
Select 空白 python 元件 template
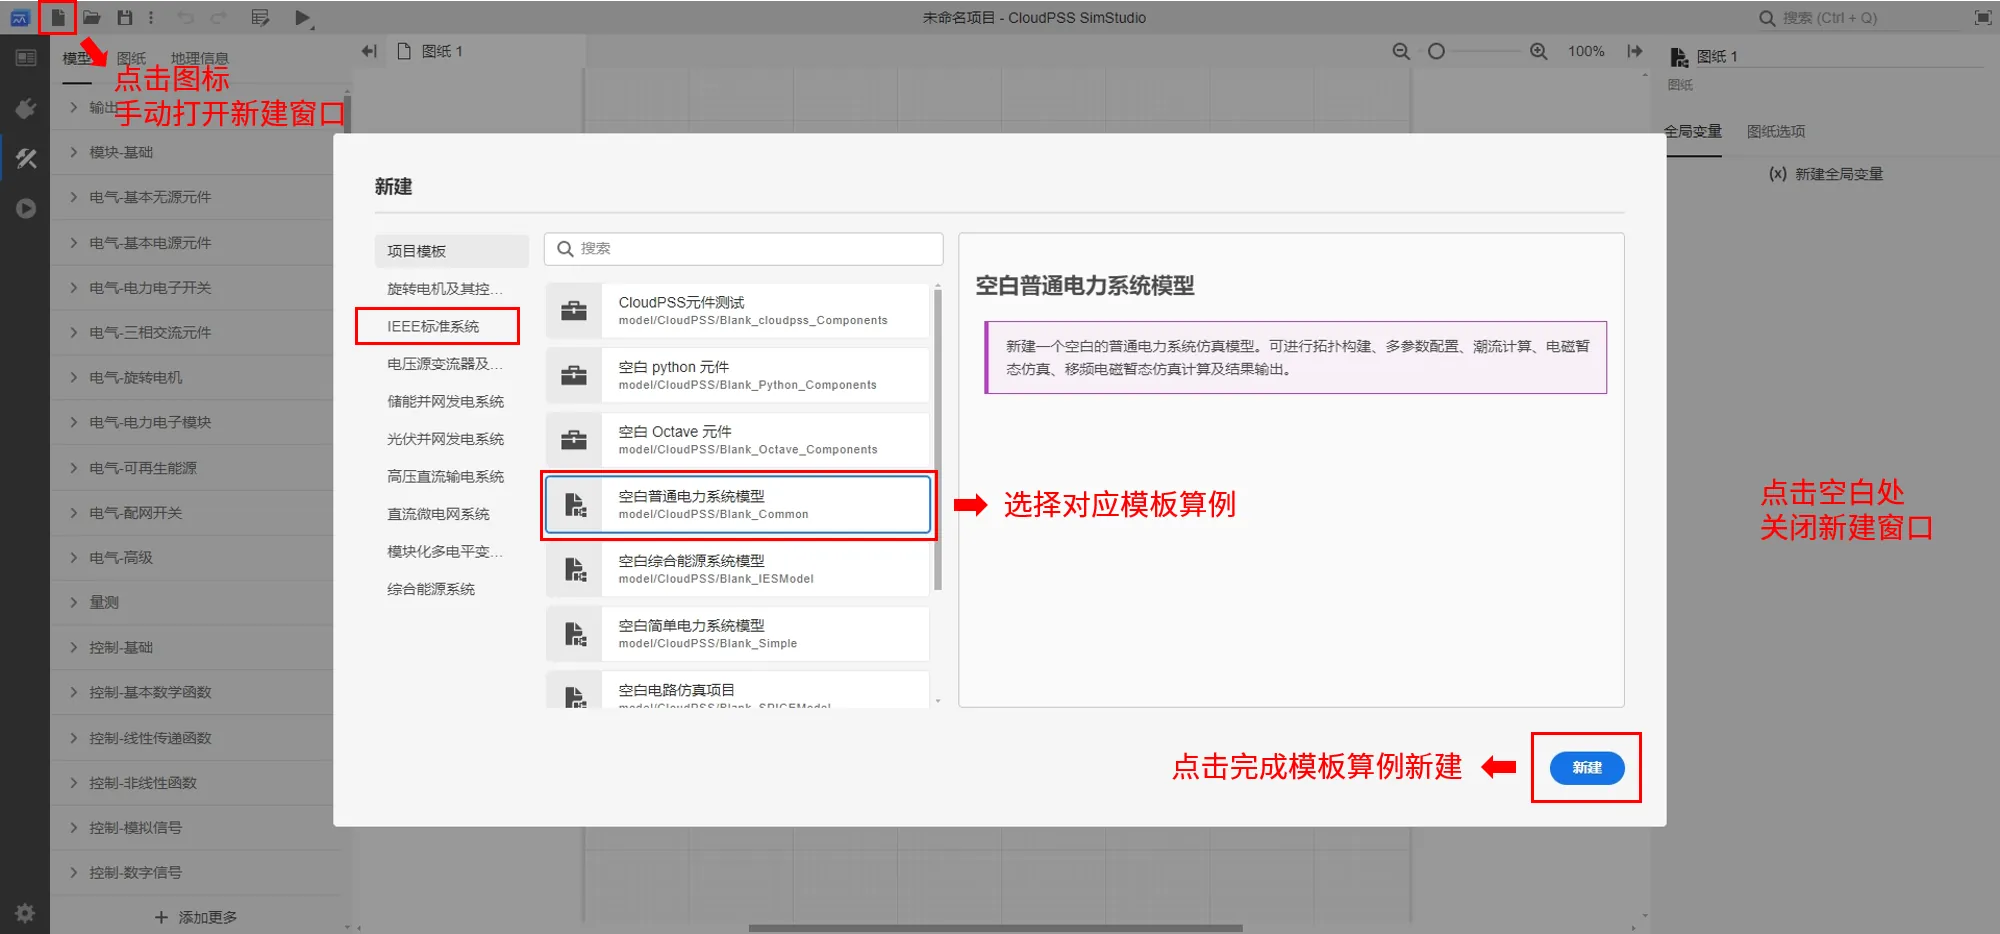(x=738, y=375)
